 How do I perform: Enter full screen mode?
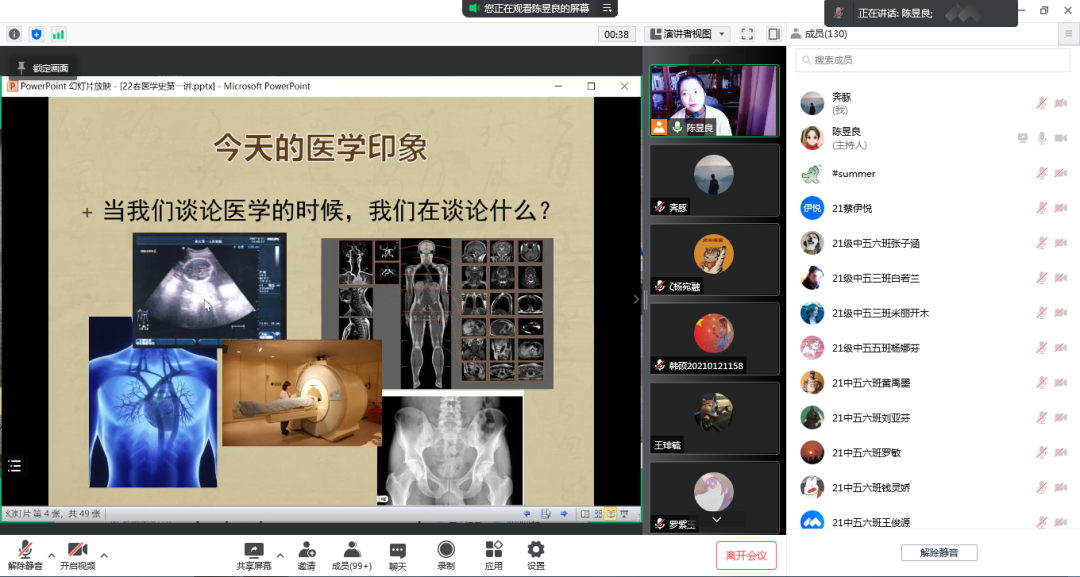coord(746,34)
